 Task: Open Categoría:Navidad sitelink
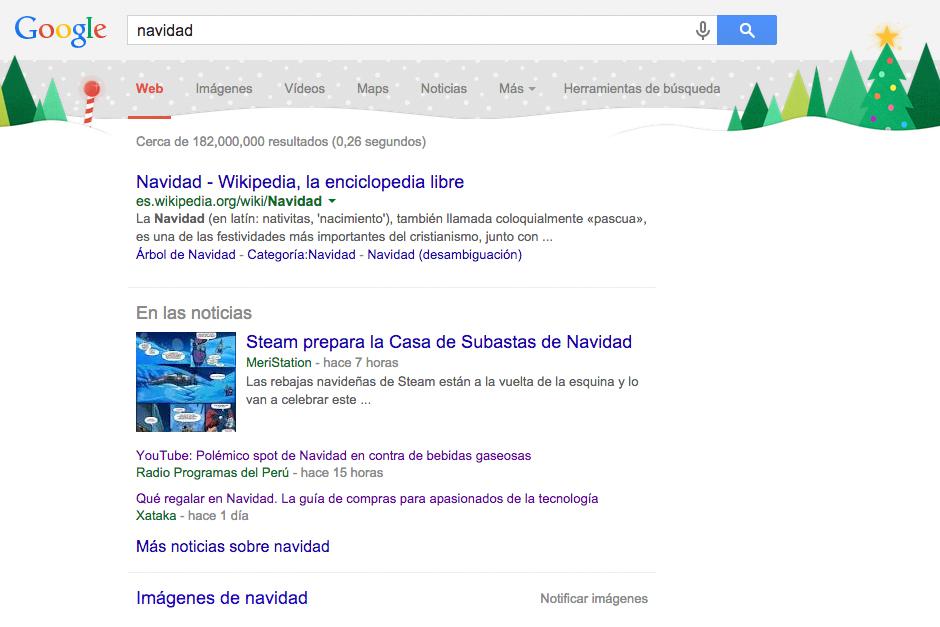coord(302,255)
